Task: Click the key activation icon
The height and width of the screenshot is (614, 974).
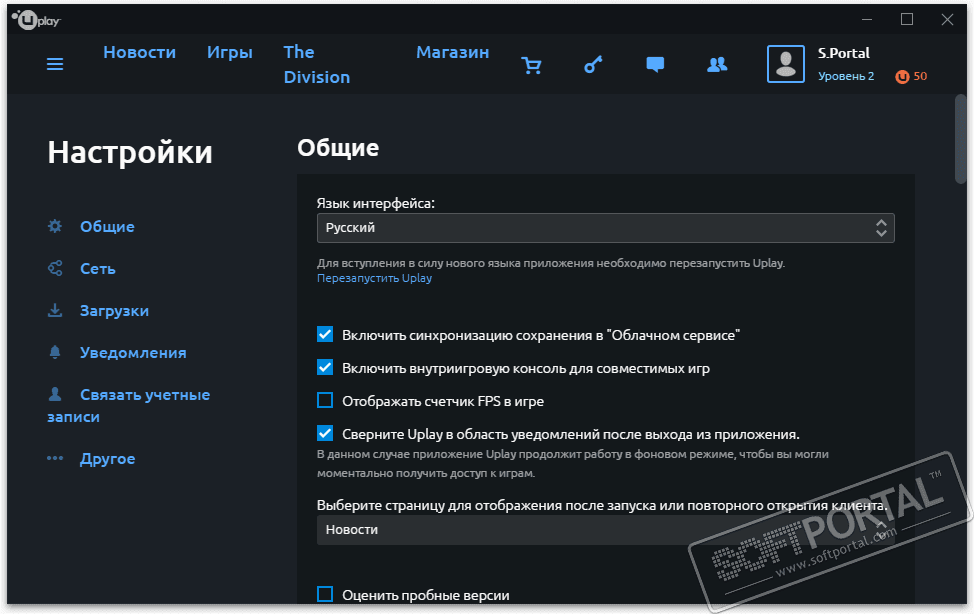Action: (593, 65)
